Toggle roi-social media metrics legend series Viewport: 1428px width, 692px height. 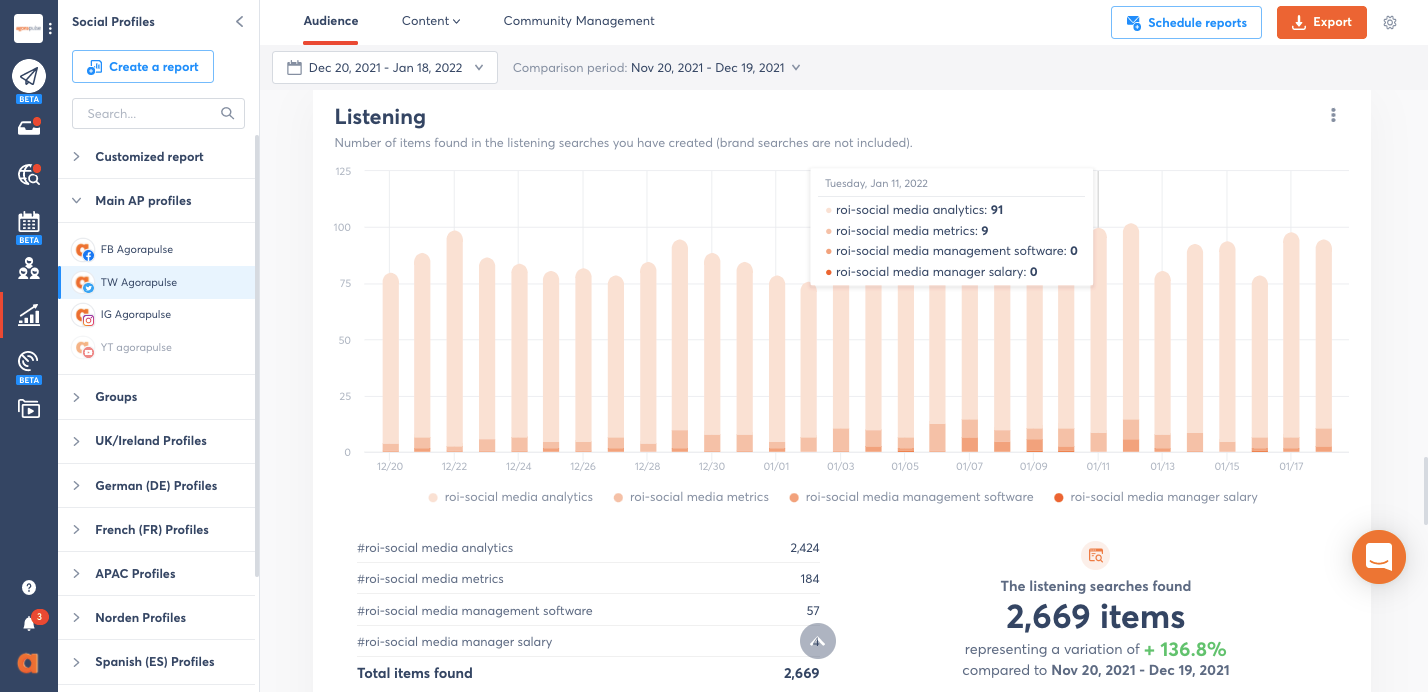click(x=691, y=497)
